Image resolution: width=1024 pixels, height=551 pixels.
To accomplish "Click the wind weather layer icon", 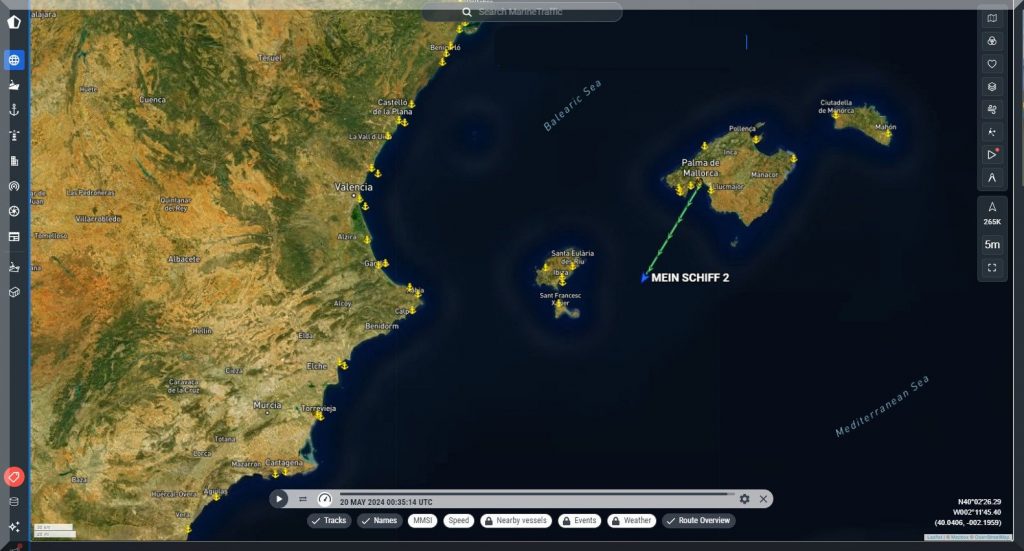I will 991,110.
